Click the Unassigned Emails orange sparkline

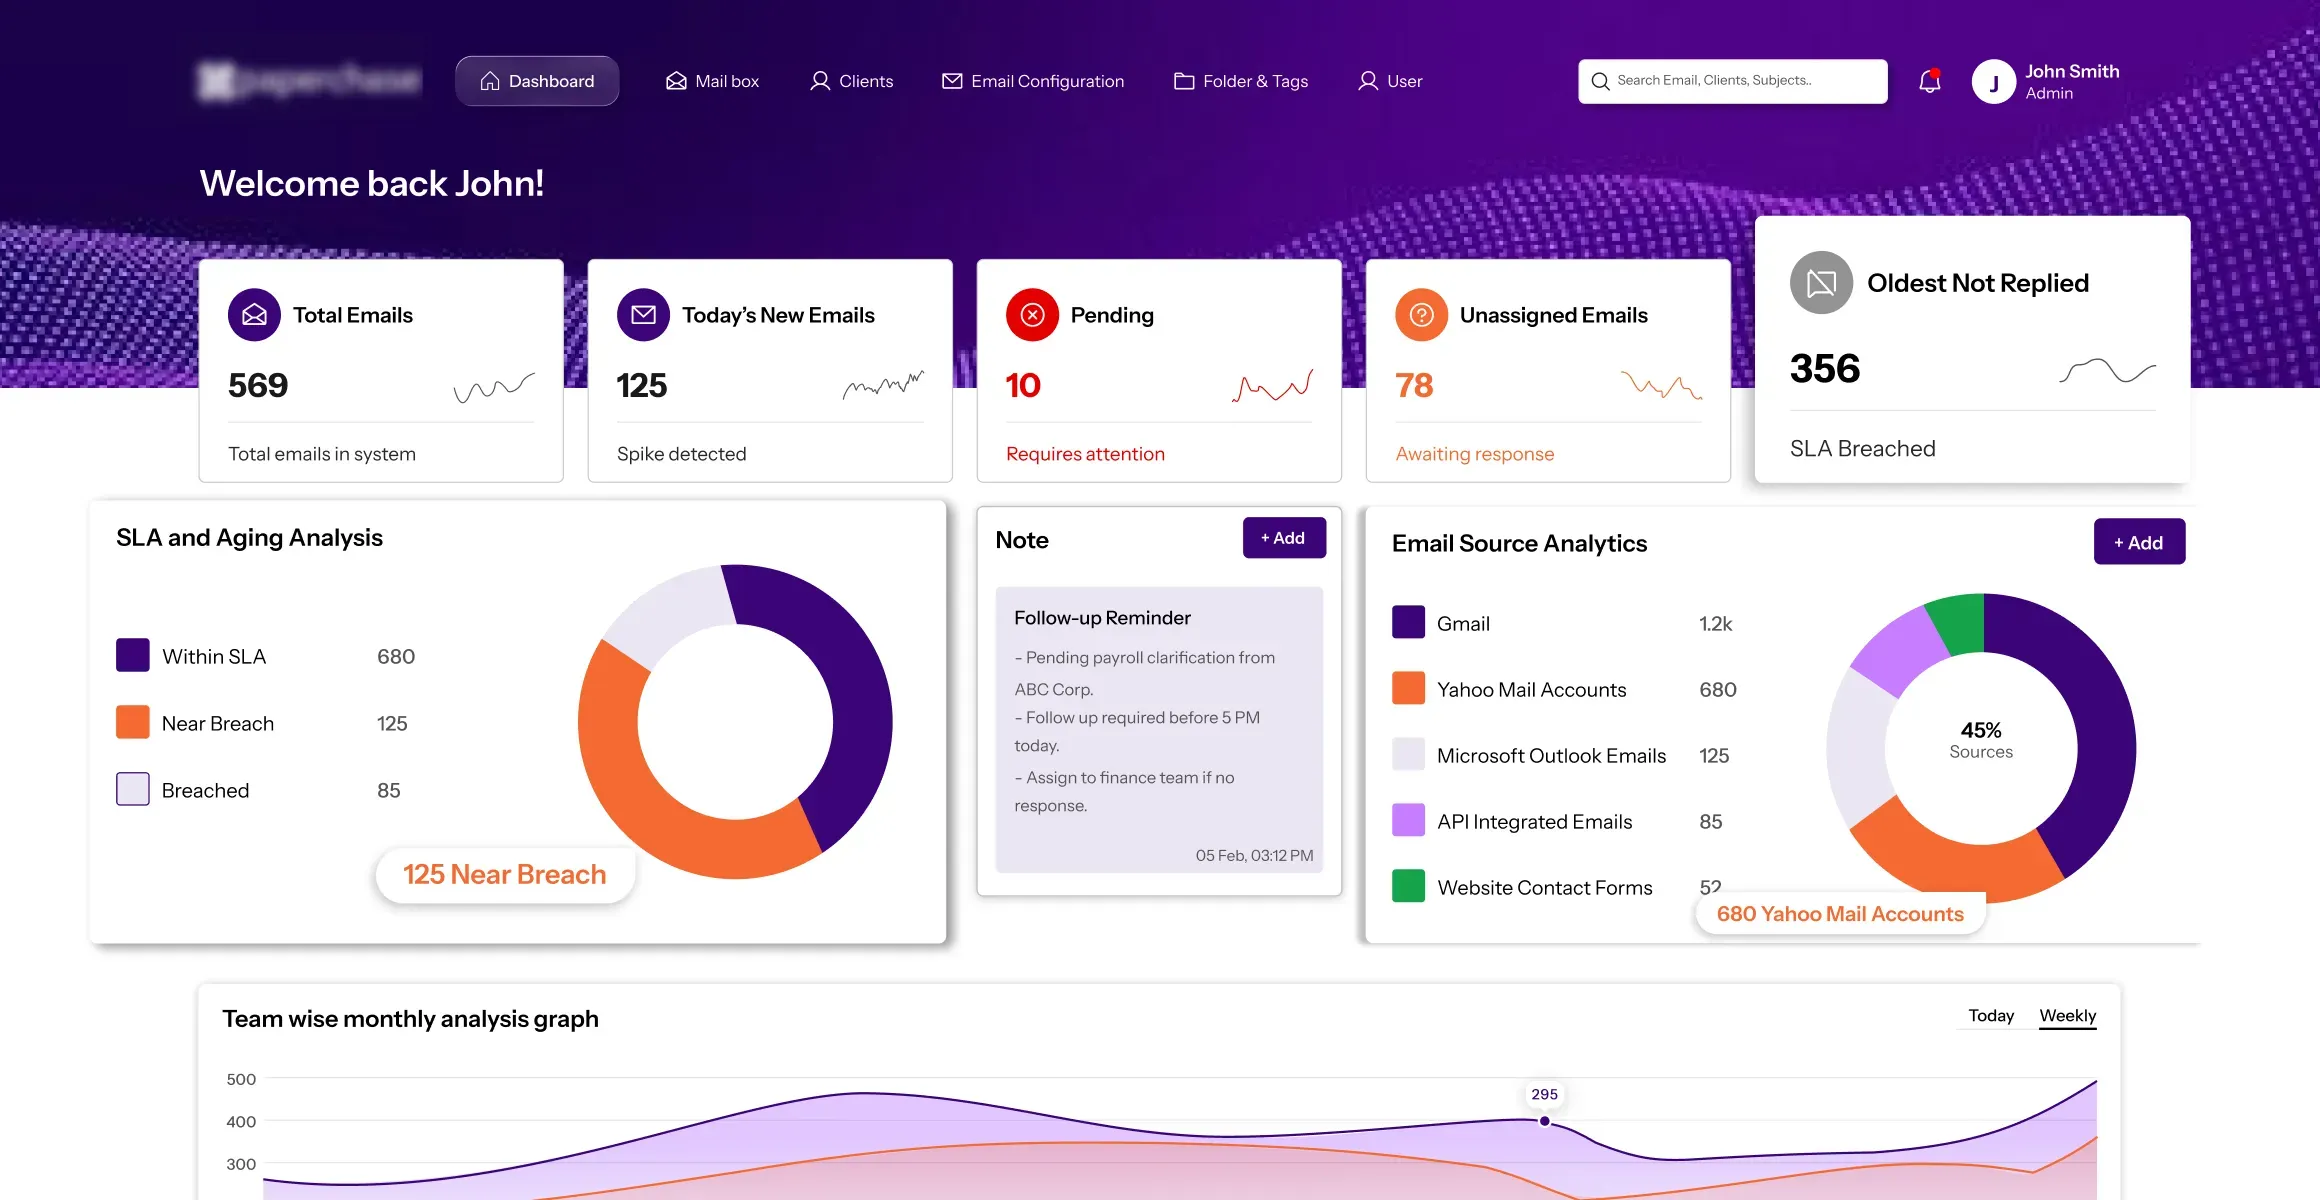[x=1661, y=385]
